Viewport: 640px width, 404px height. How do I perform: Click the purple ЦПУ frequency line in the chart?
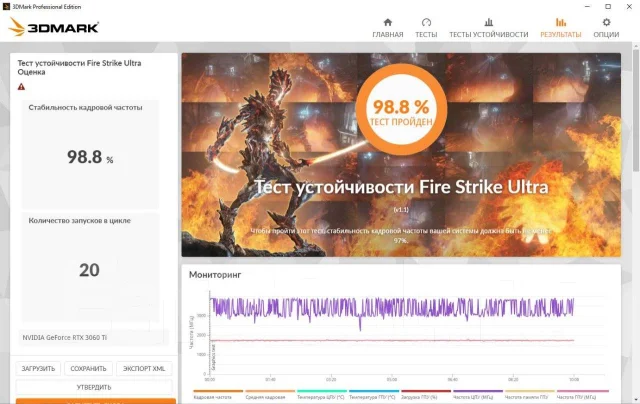(392, 307)
